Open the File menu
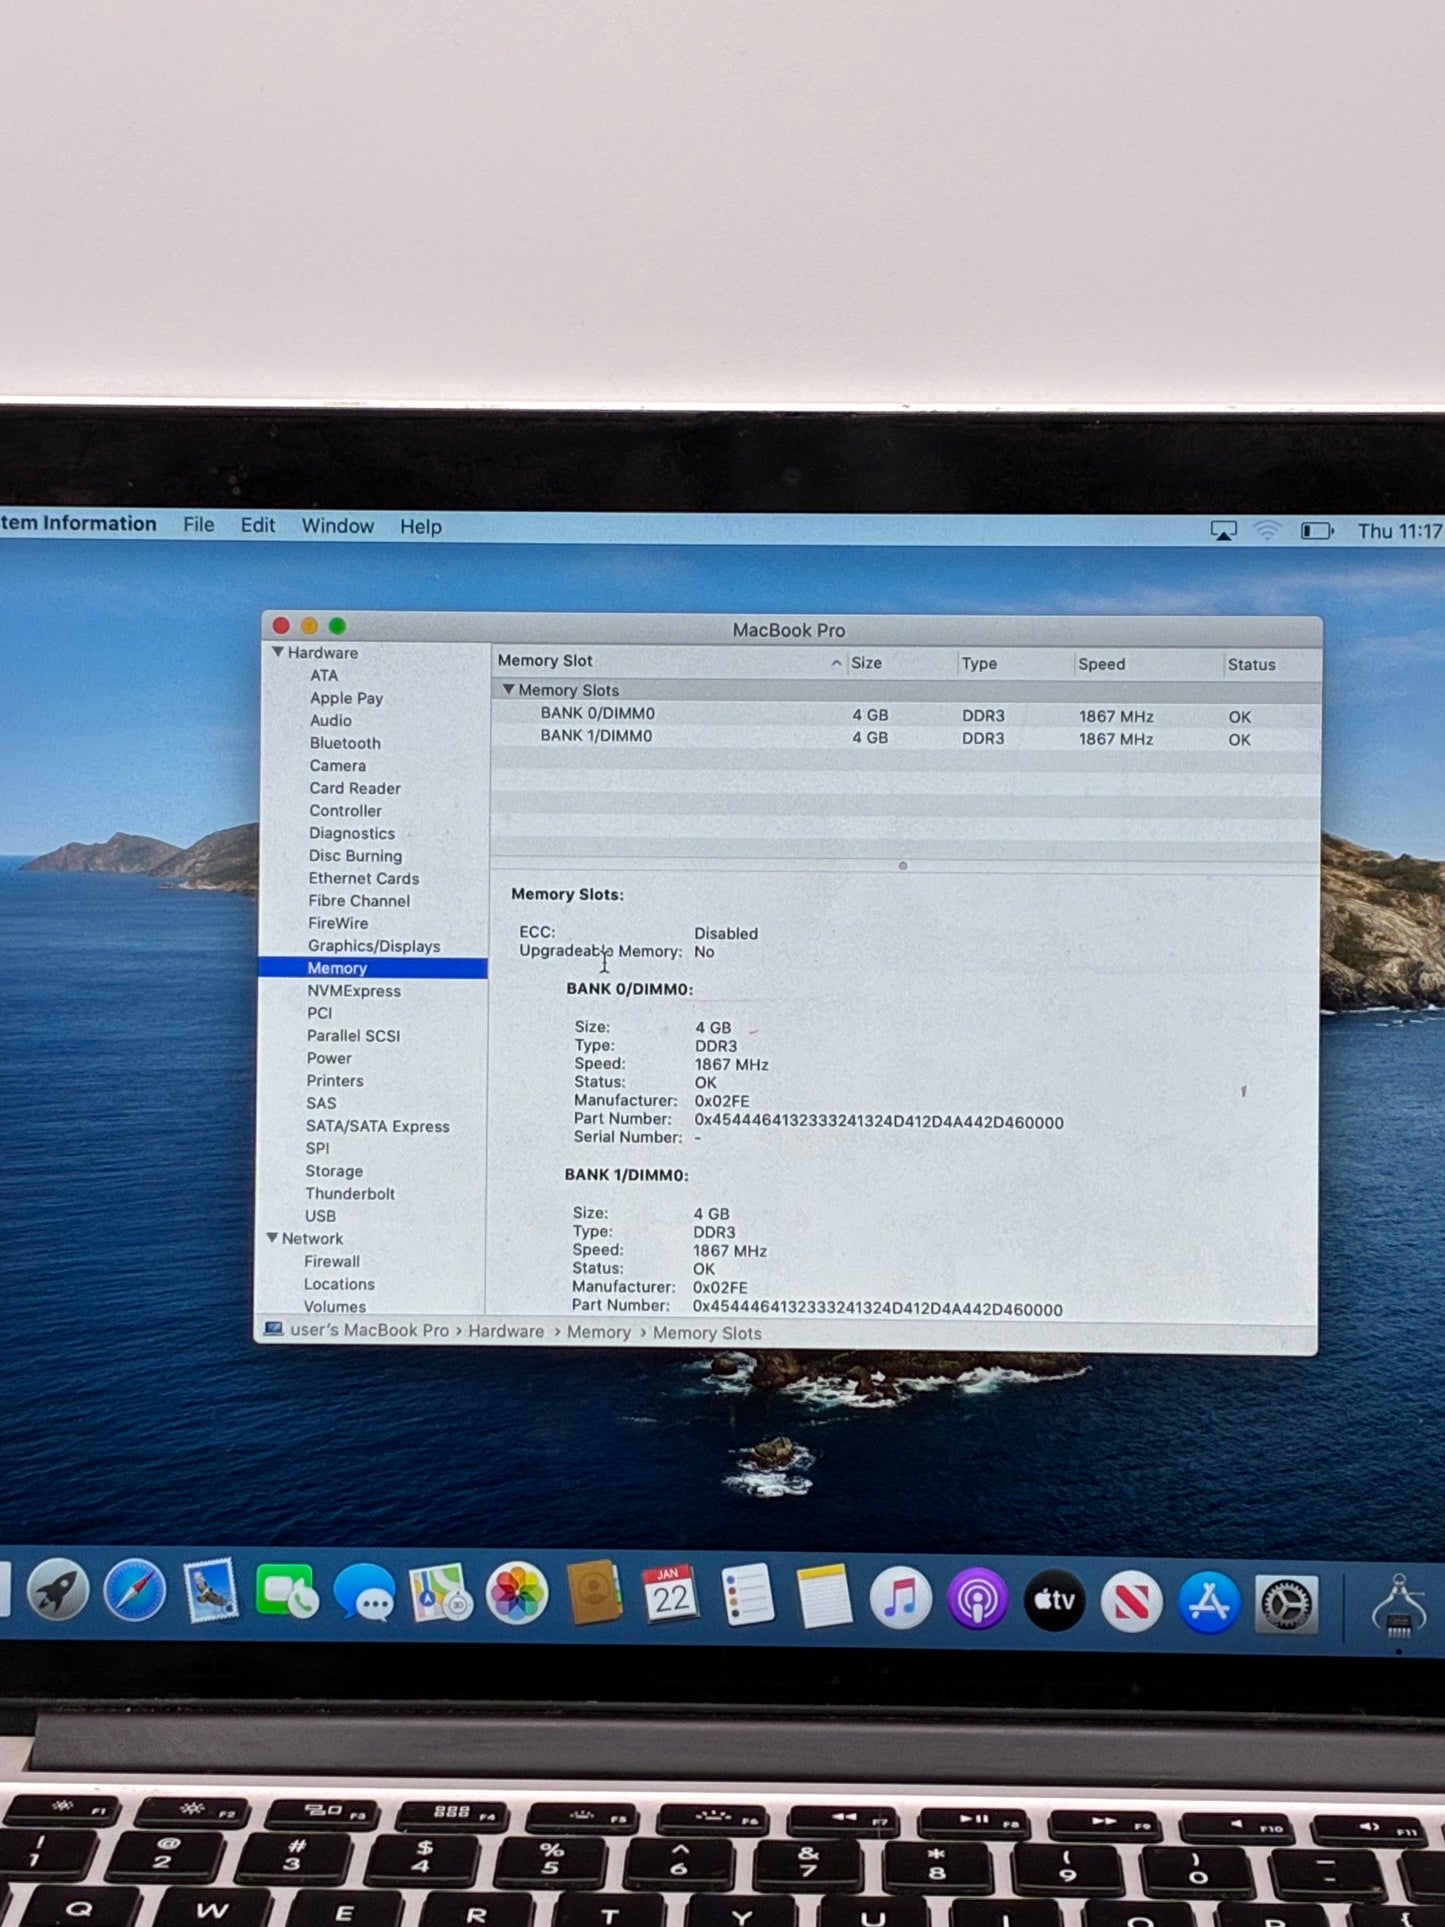 coord(198,525)
